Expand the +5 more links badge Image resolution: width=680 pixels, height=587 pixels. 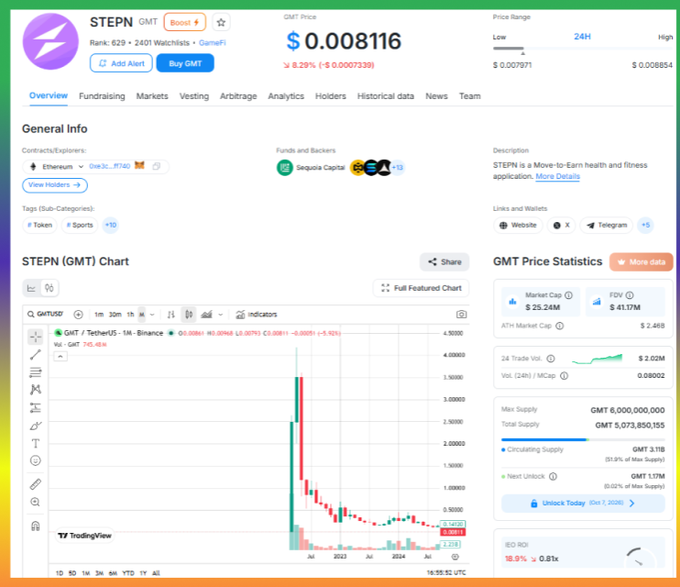coord(646,225)
